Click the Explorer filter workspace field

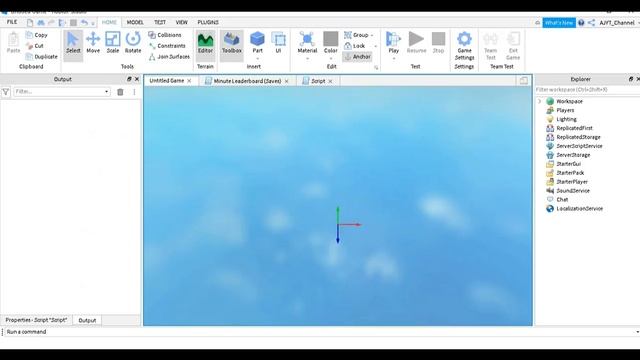[x=588, y=89]
